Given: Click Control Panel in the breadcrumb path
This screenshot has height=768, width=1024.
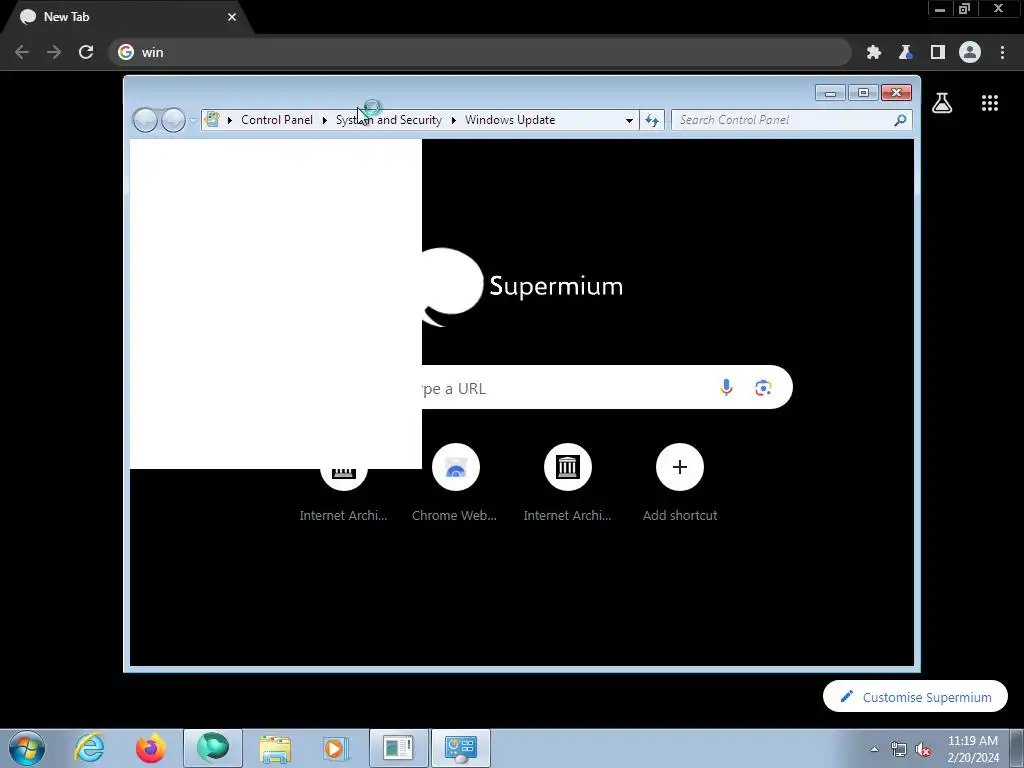Looking at the screenshot, I should tap(277, 120).
